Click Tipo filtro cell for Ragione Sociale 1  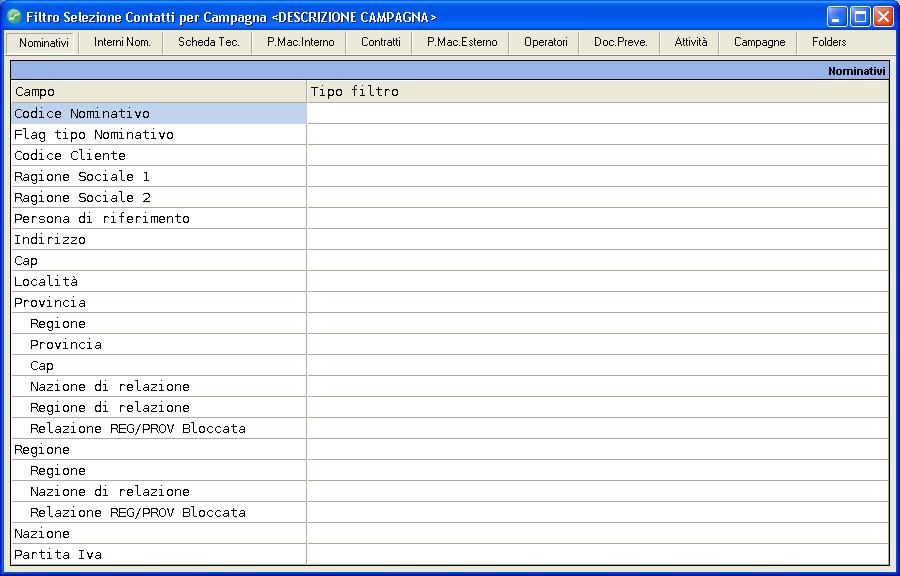point(598,177)
